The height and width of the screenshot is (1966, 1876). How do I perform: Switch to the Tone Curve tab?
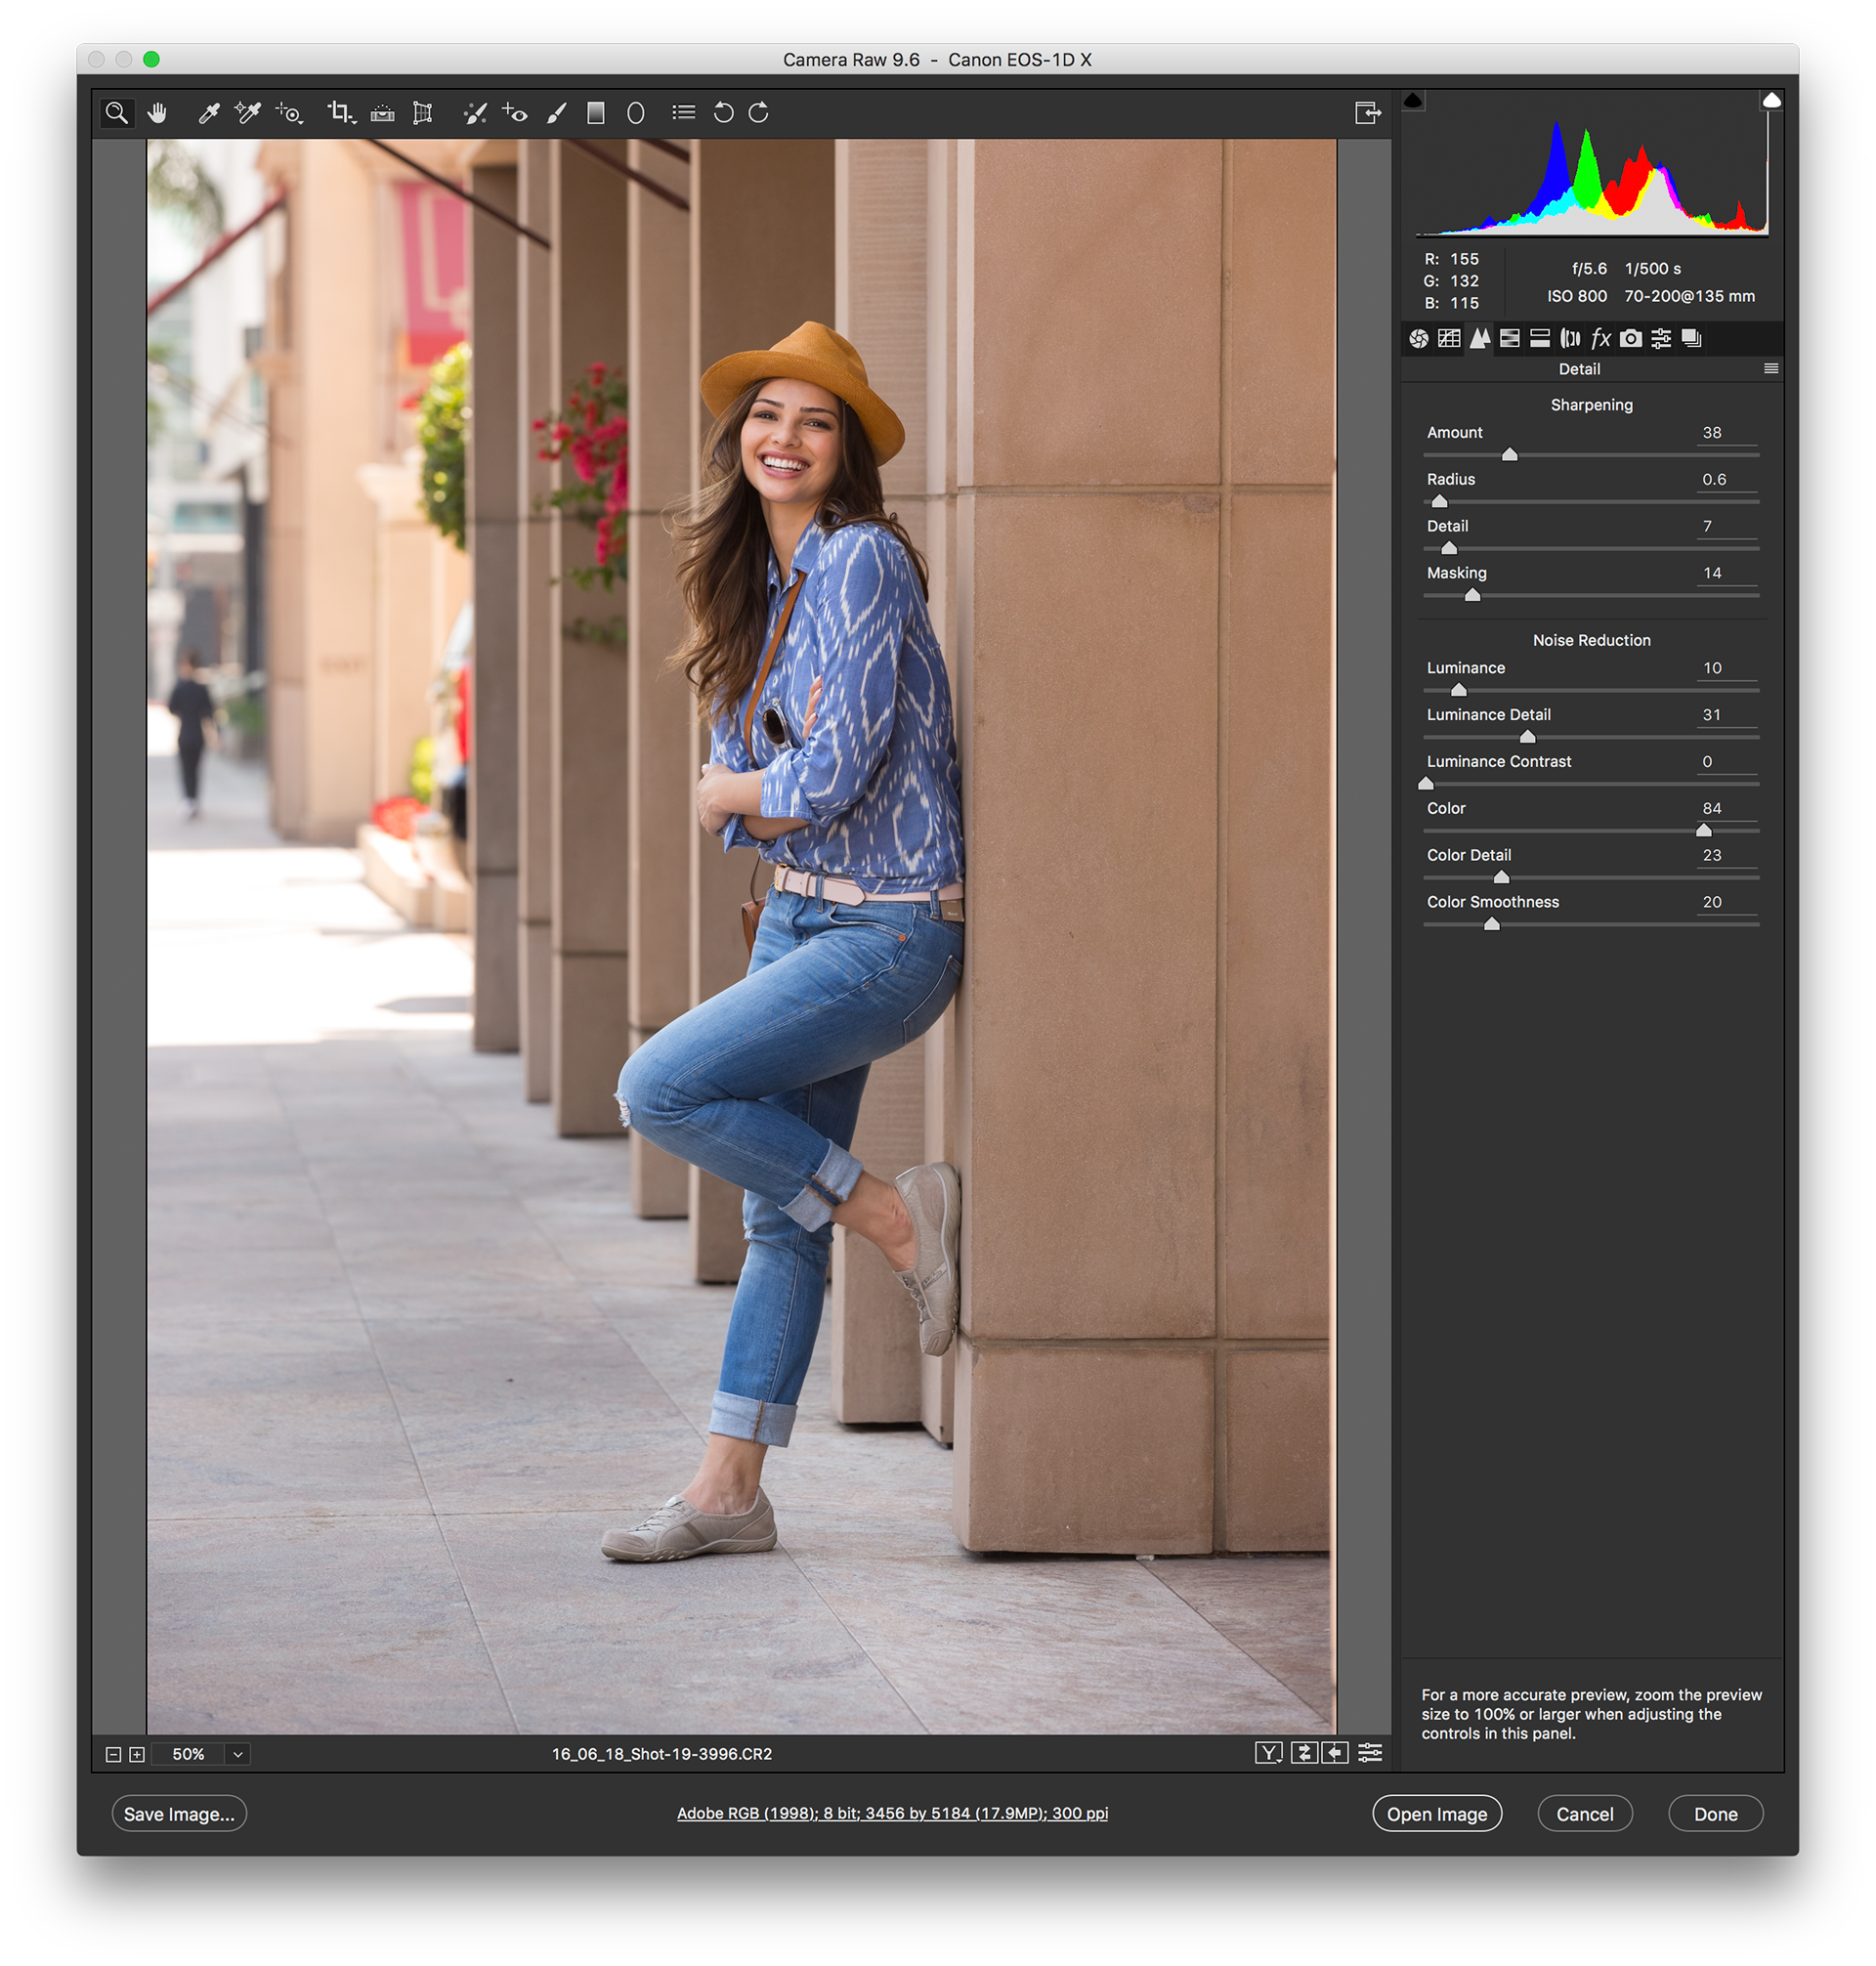click(x=1449, y=339)
